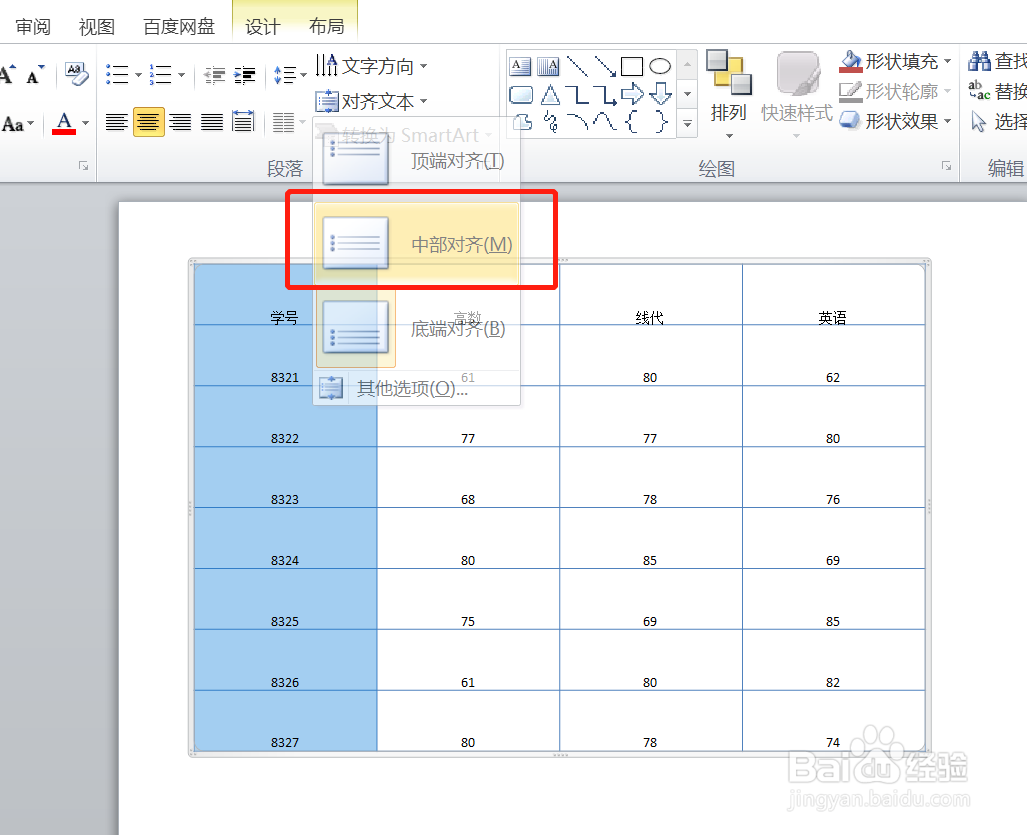The width and height of the screenshot is (1027, 835).
Task: Open 形状填充 shape fill options
Action: [895, 62]
